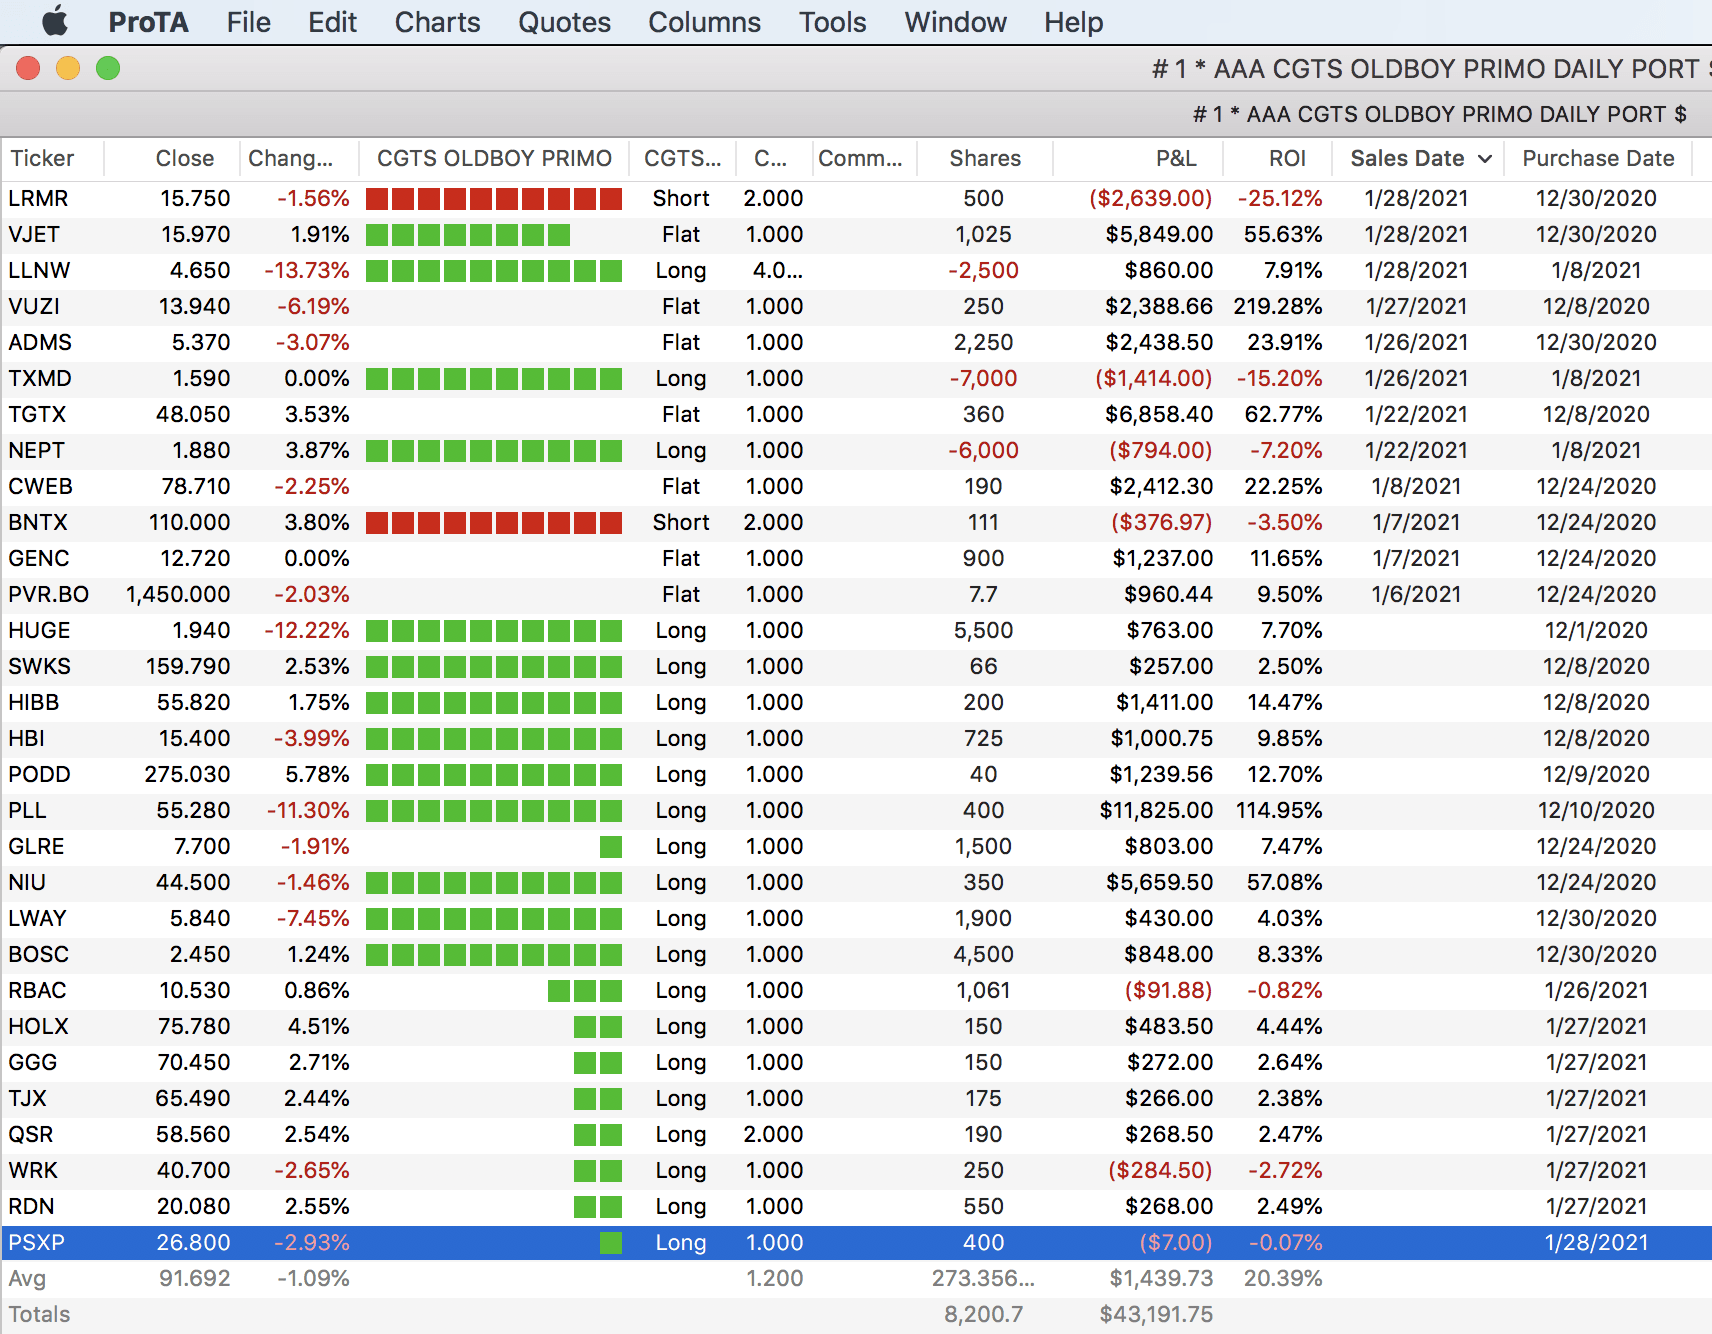Viewport: 1712px width, 1334px height.
Task: Select the HOLX ticker
Action: 38,1026
